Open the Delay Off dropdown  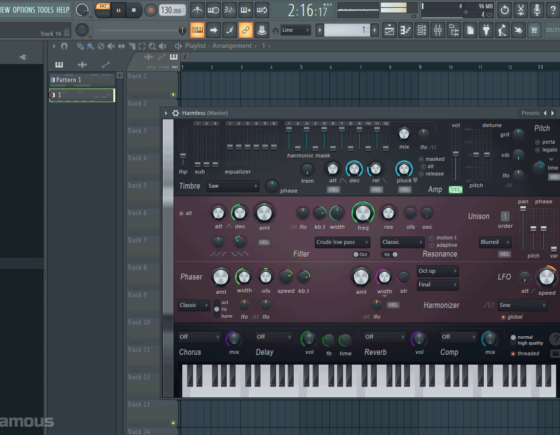tap(274, 337)
